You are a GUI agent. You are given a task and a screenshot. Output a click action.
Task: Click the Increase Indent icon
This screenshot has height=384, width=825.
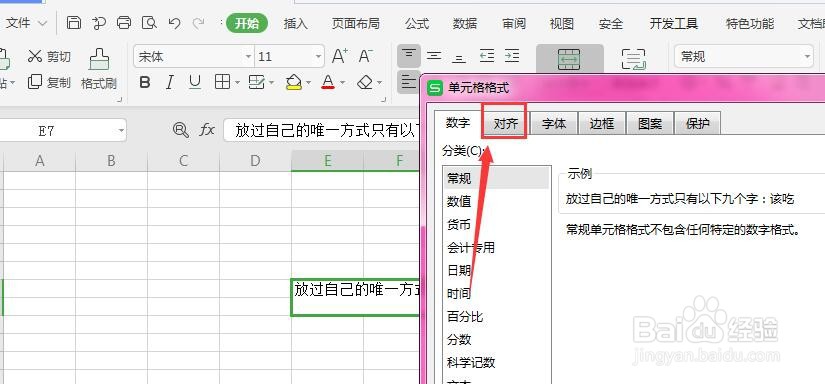click(512, 56)
